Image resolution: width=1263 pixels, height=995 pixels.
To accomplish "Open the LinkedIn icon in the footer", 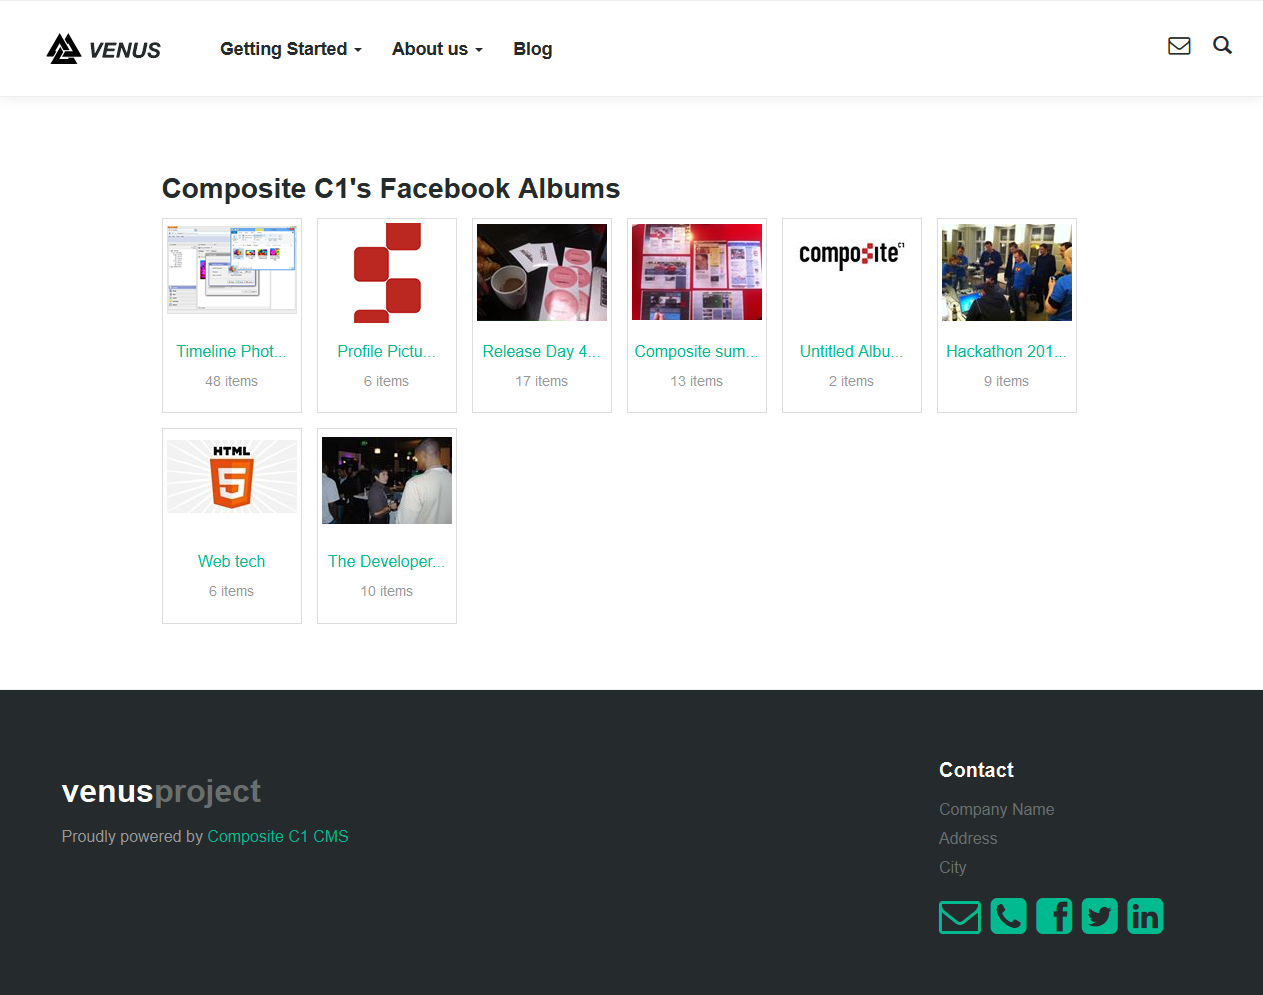I will click(x=1145, y=916).
